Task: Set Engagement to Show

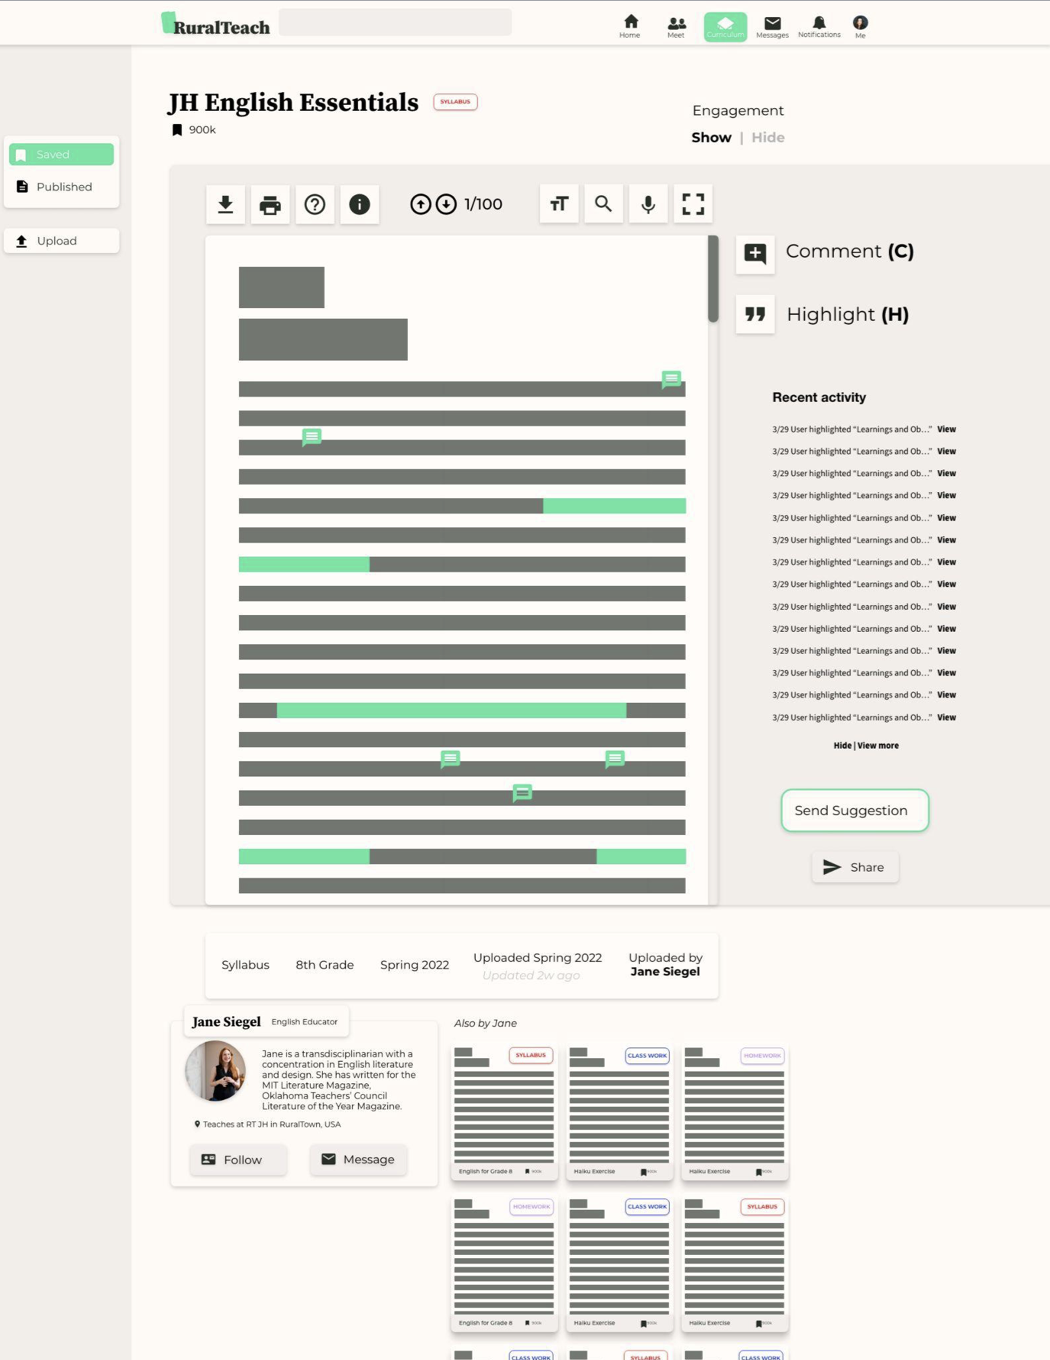Action: [x=711, y=137]
